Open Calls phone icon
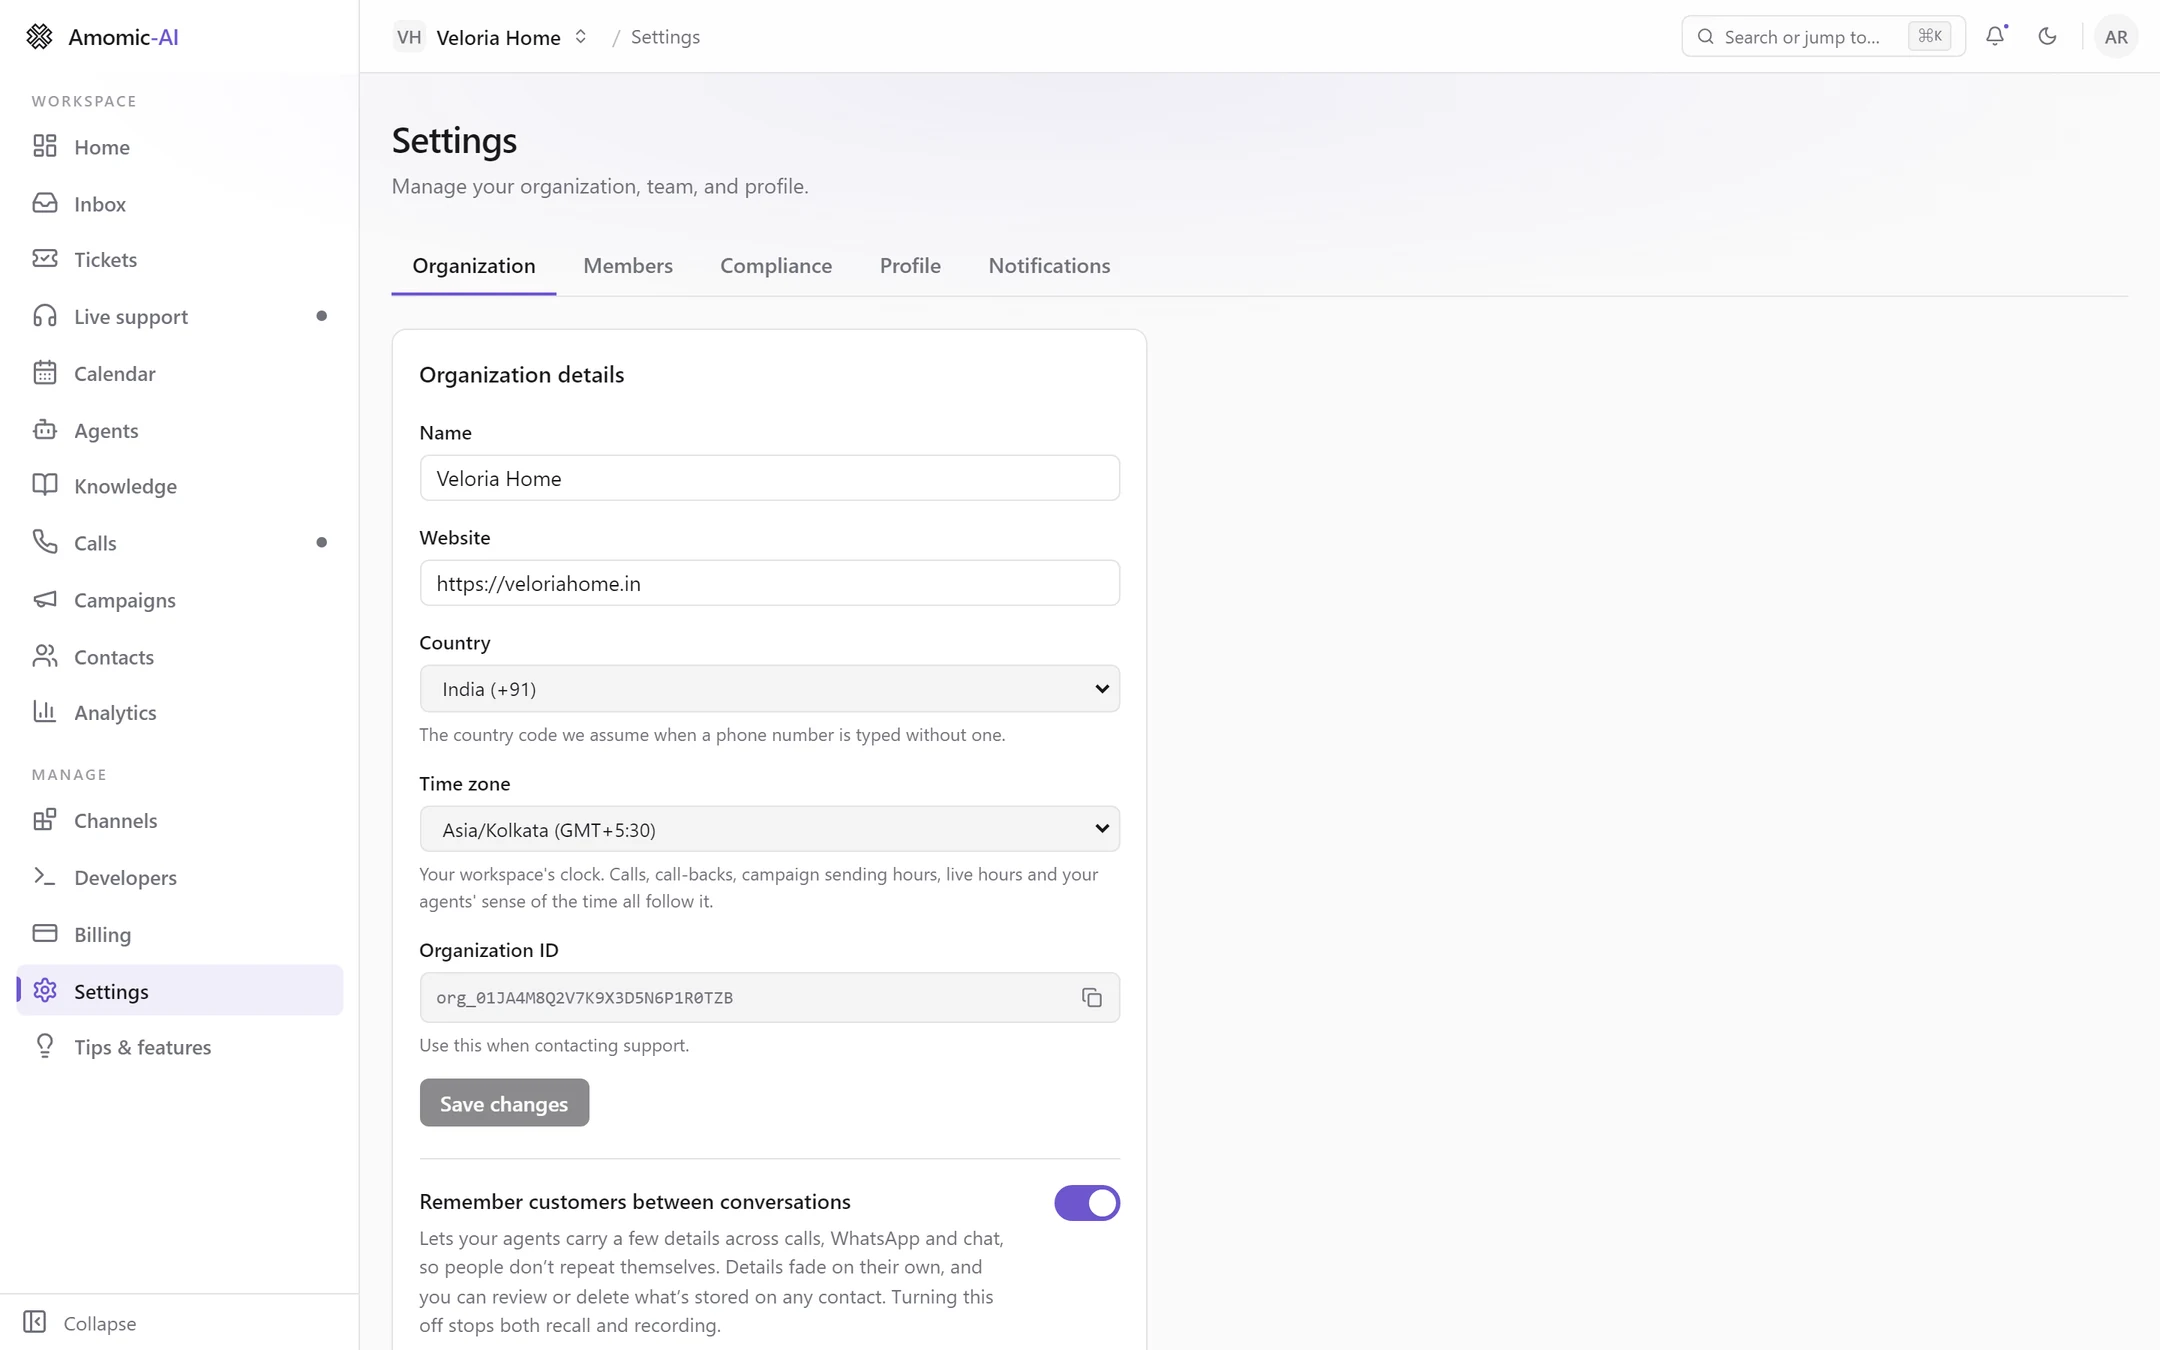This screenshot has width=2160, height=1350. [x=45, y=542]
